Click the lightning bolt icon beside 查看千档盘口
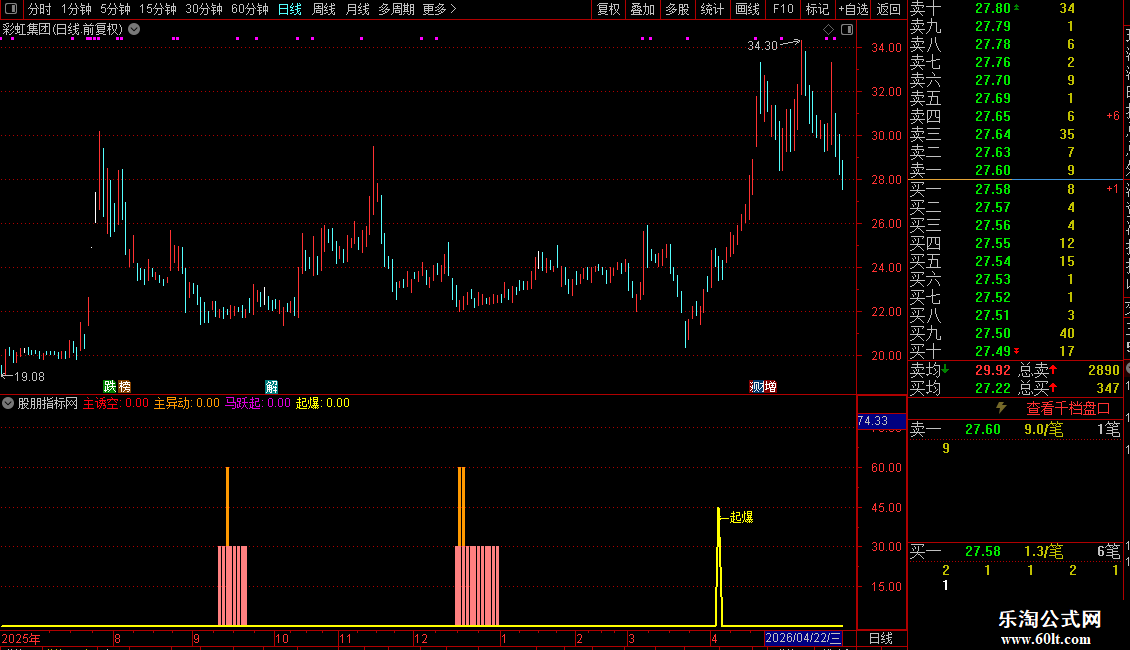This screenshot has height=650, width=1130. [x=1001, y=408]
